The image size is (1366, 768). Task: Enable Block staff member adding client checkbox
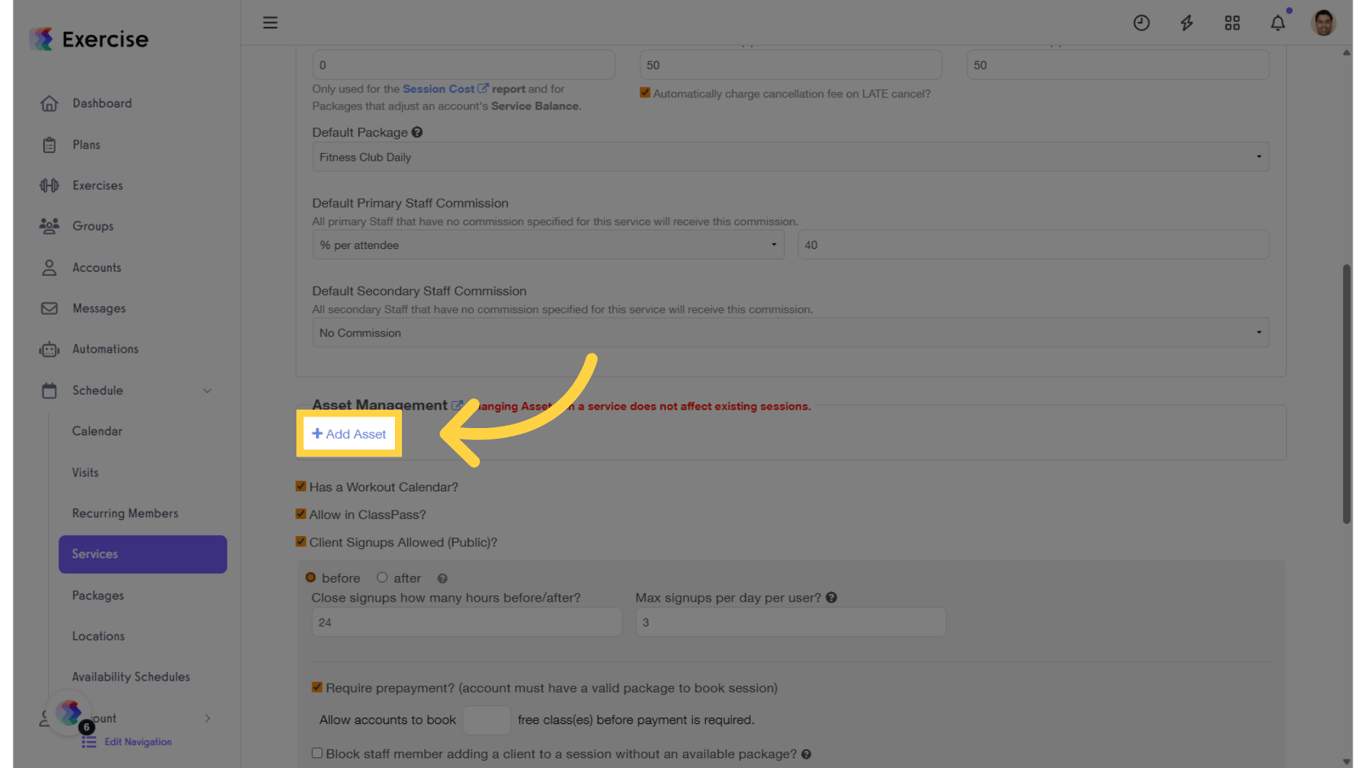[x=317, y=753]
